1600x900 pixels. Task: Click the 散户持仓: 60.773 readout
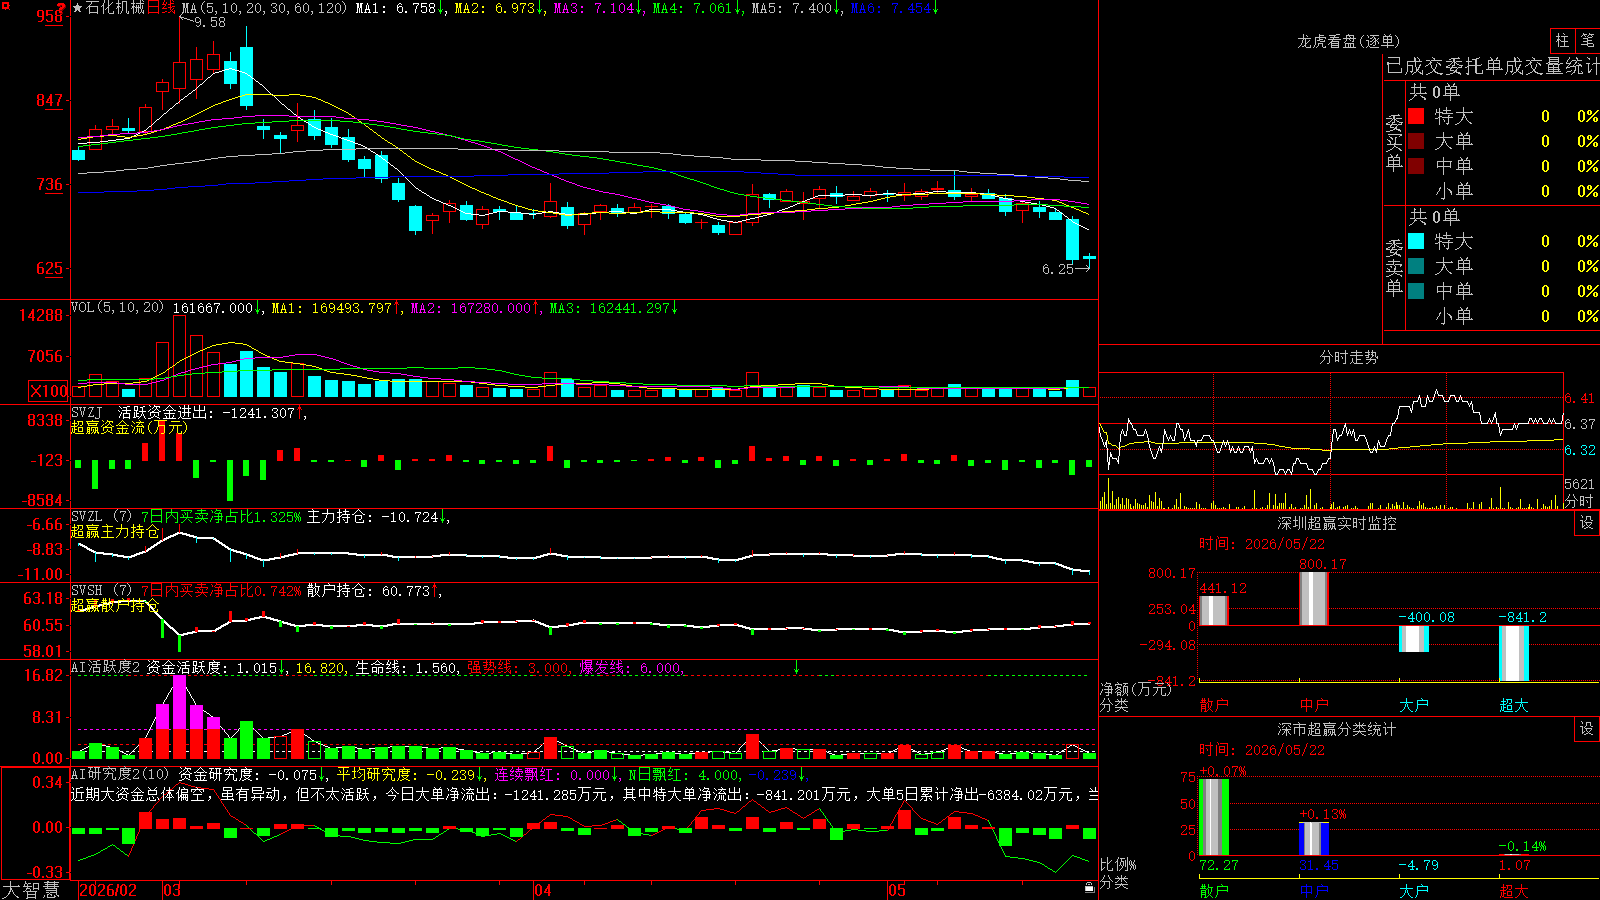coord(369,591)
